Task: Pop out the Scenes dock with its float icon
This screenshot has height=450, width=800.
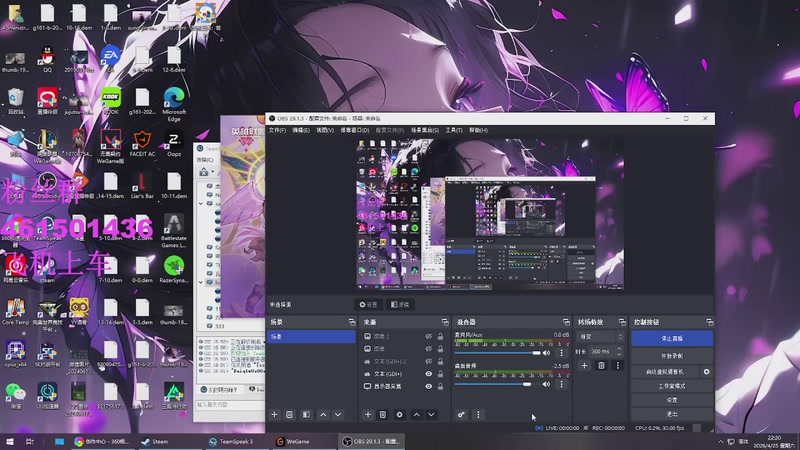Action: click(352, 322)
